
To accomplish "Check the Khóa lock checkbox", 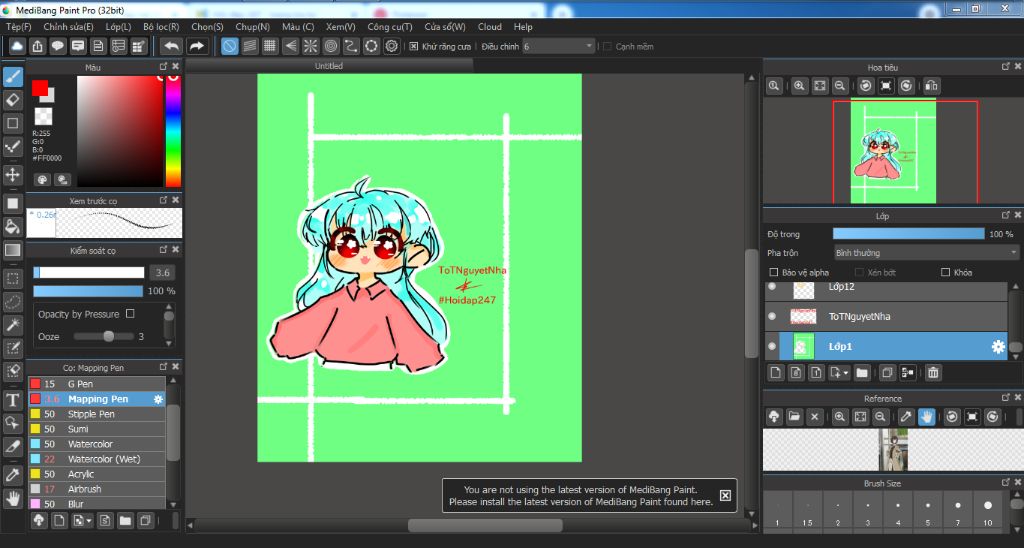I will (x=945, y=272).
